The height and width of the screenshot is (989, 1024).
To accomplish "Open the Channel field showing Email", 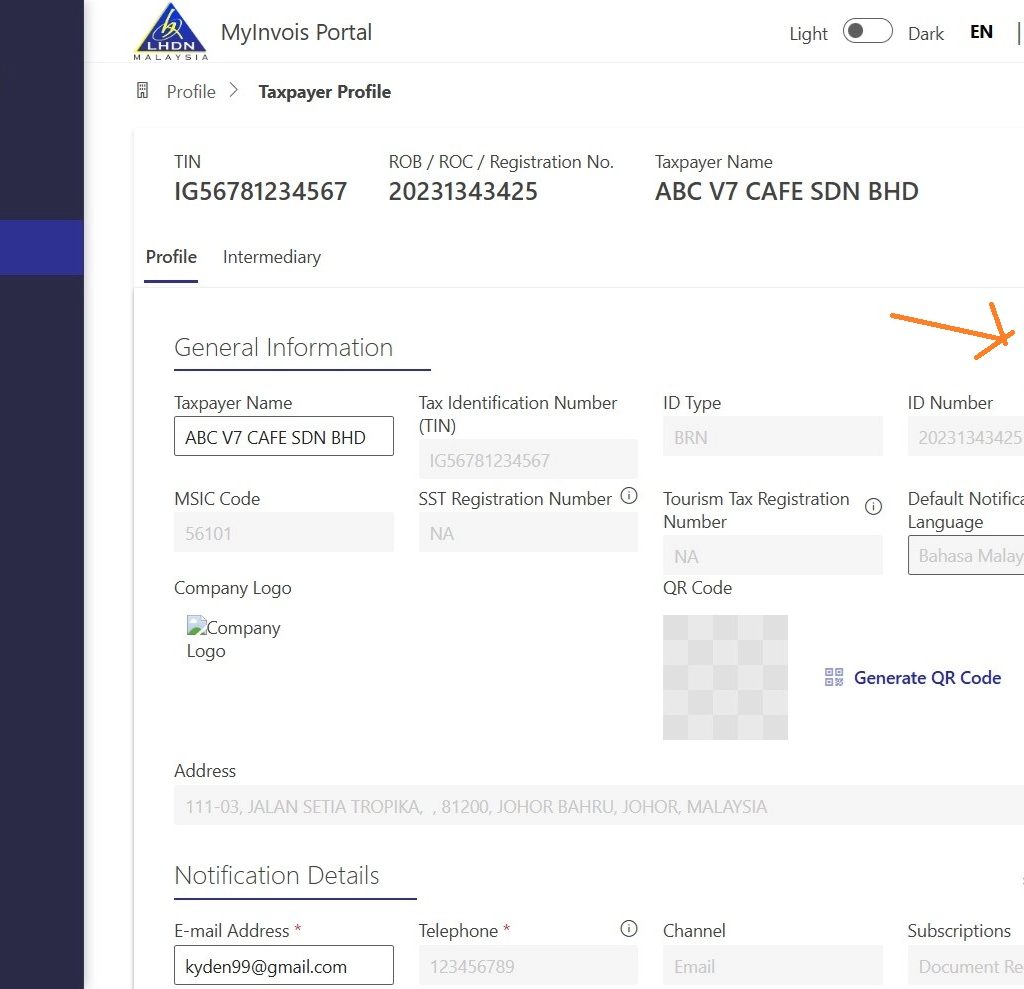I will tap(772, 967).
